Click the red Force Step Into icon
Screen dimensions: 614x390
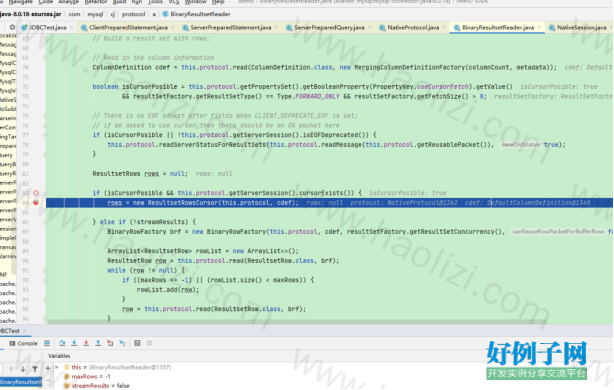click(86, 343)
